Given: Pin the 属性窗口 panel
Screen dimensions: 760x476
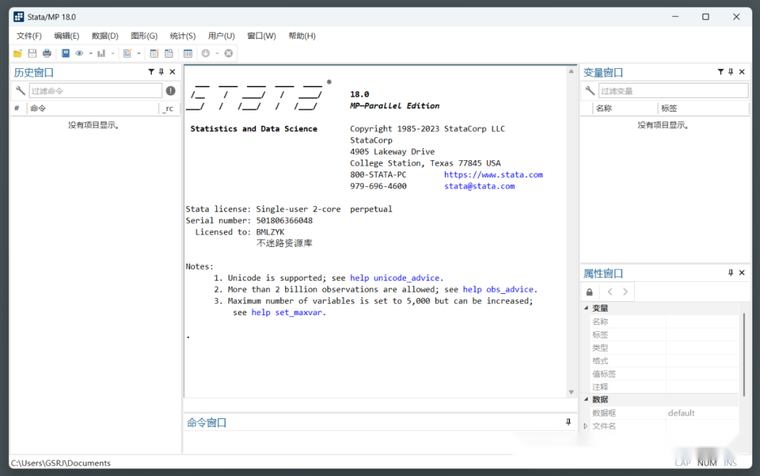Looking at the screenshot, I should (731, 272).
